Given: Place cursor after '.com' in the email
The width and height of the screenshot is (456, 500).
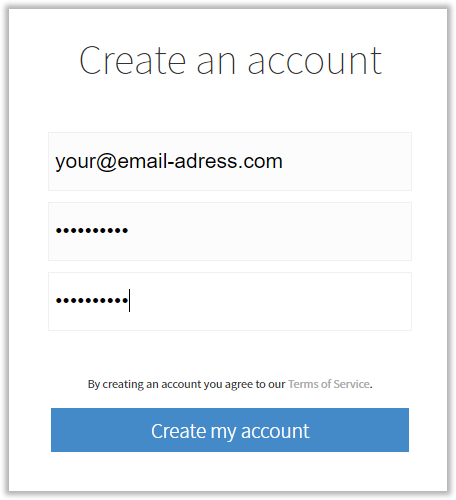Looking at the screenshot, I should [x=283, y=162].
